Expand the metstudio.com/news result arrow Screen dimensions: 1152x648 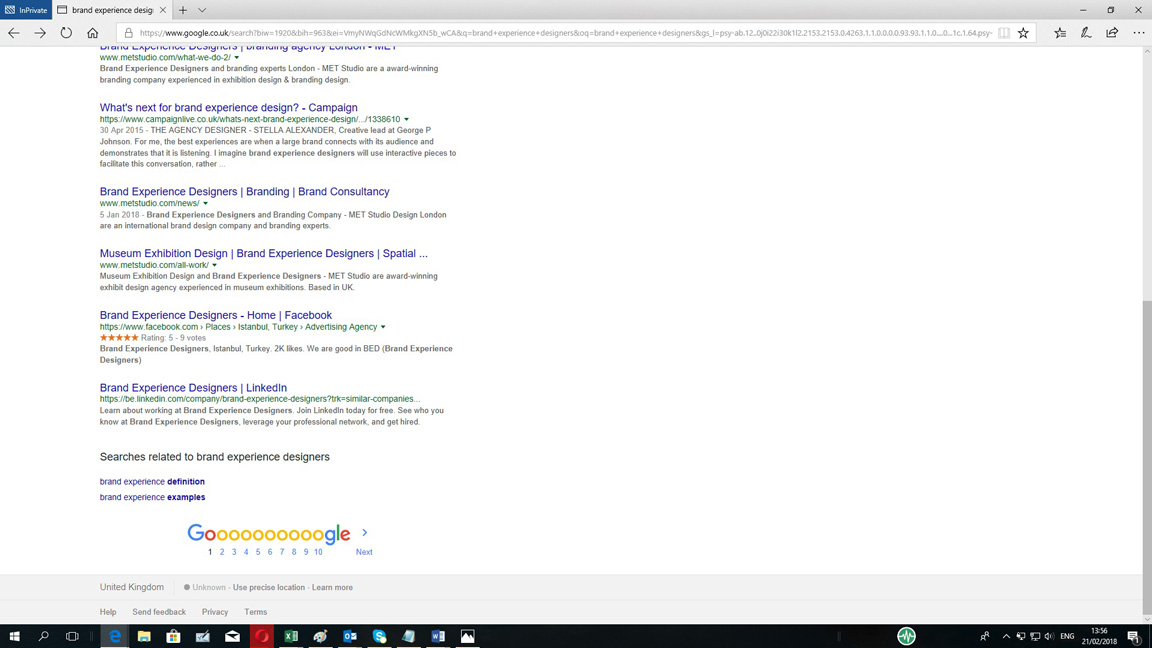click(x=206, y=204)
